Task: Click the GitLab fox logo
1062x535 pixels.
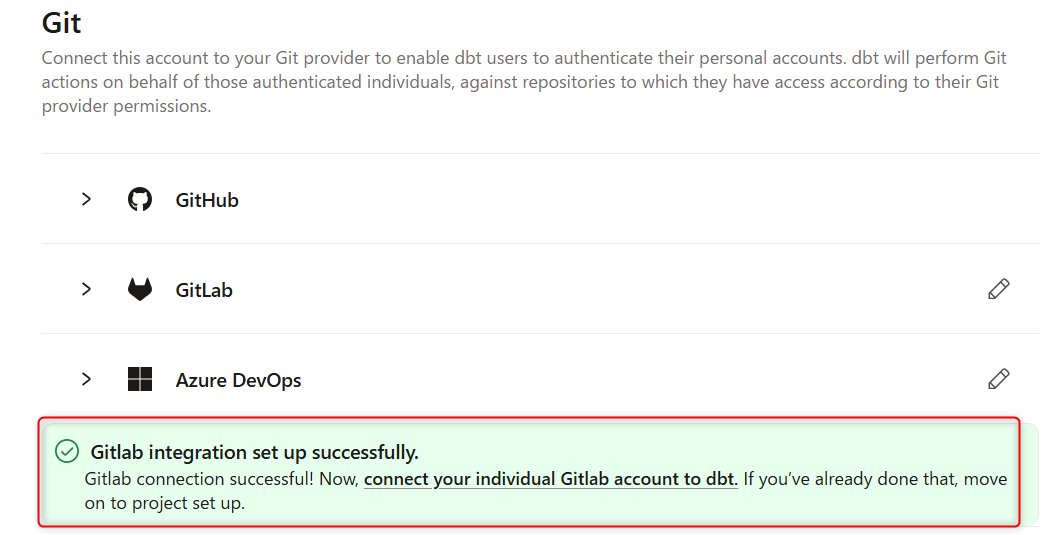Action: pyautogui.click(x=140, y=289)
